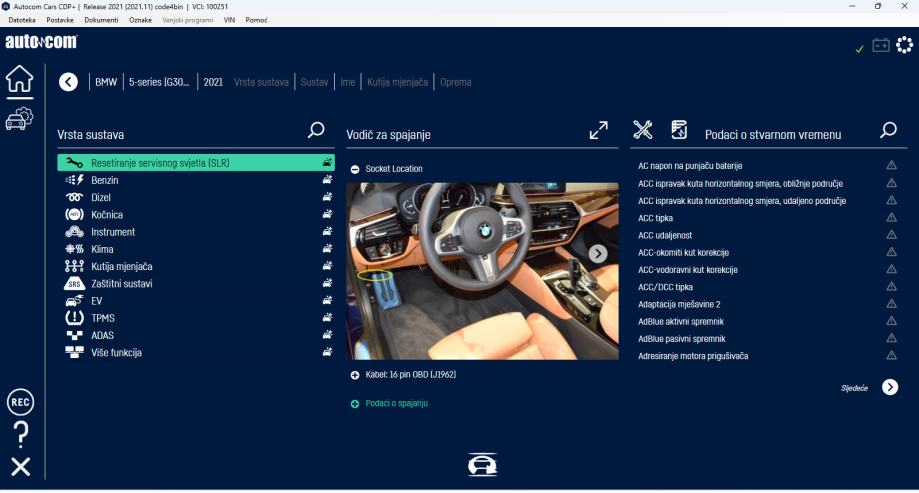
Task: Search the Vrsta sustava list
Action: point(316,130)
